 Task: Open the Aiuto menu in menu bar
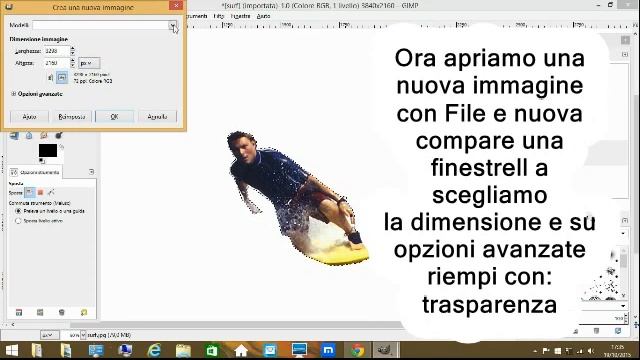tap(264, 16)
